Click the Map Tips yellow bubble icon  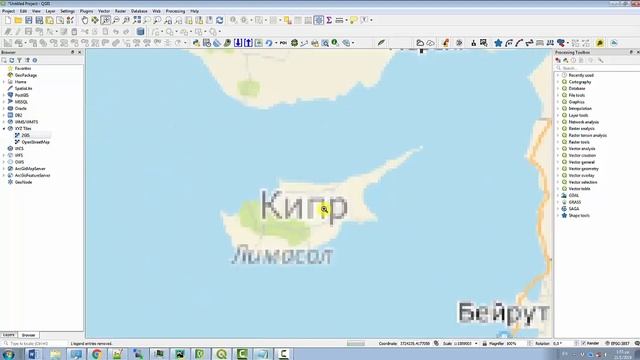tap(353, 20)
